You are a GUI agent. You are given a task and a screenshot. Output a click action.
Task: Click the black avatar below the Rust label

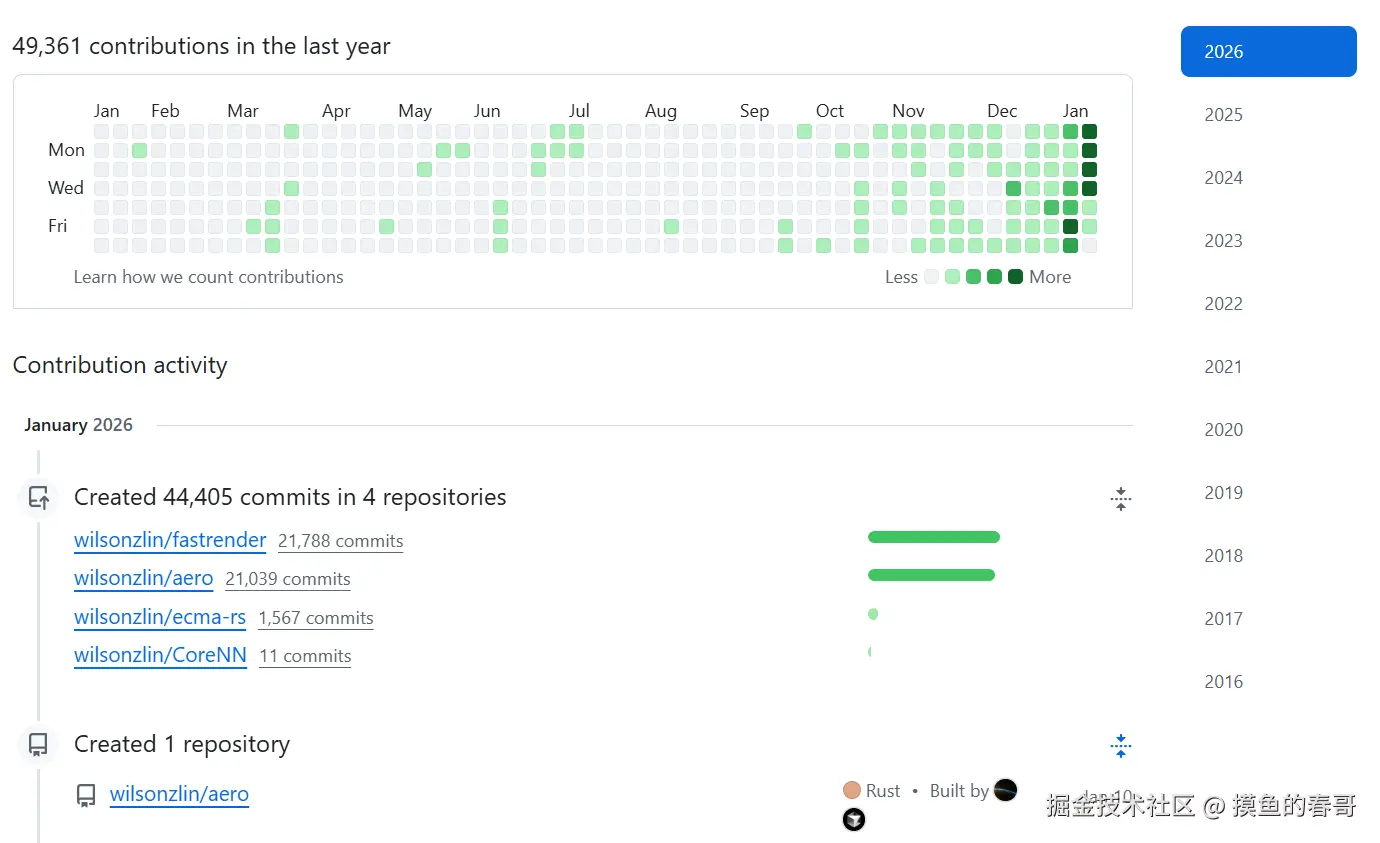pyautogui.click(x=854, y=820)
